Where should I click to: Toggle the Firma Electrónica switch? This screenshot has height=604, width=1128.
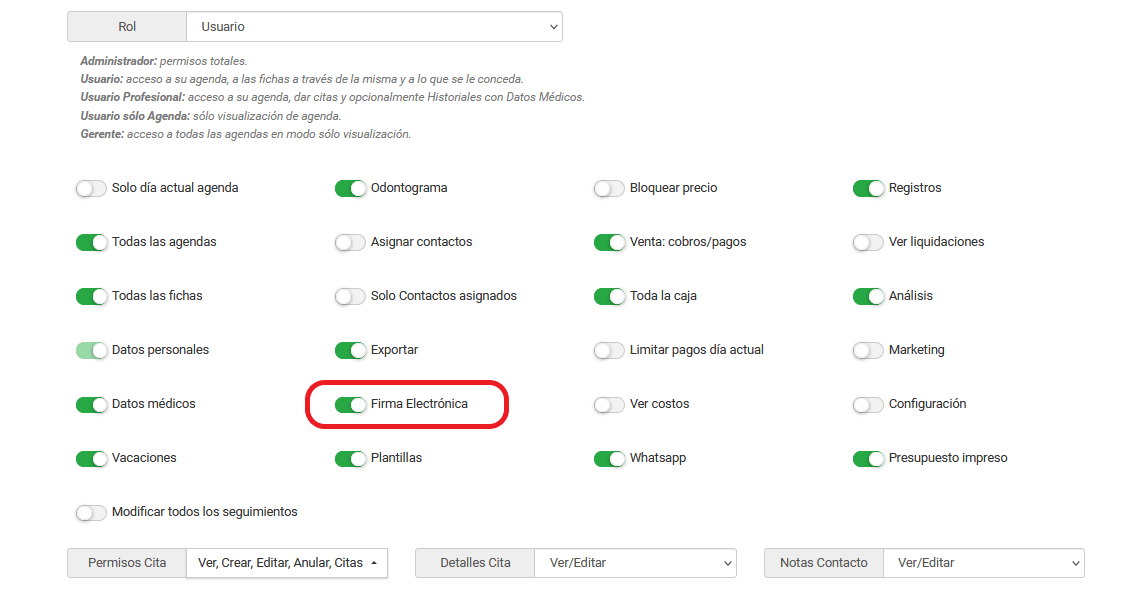coord(350,405)
